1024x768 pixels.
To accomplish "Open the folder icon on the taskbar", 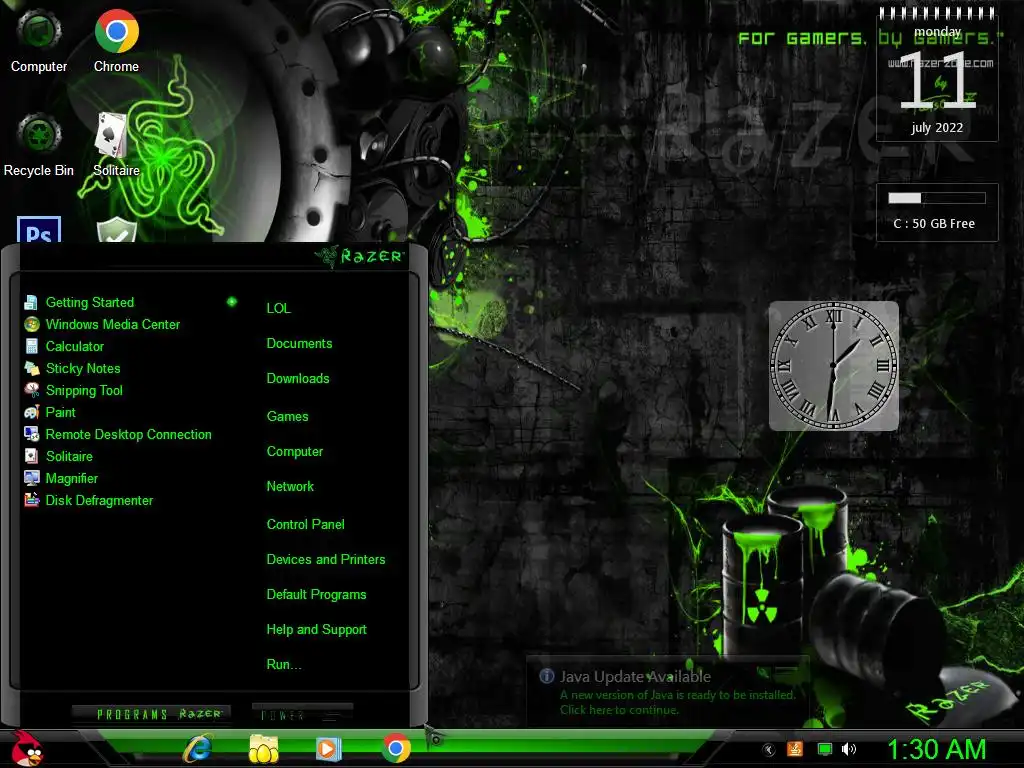I will click(263, 748).
